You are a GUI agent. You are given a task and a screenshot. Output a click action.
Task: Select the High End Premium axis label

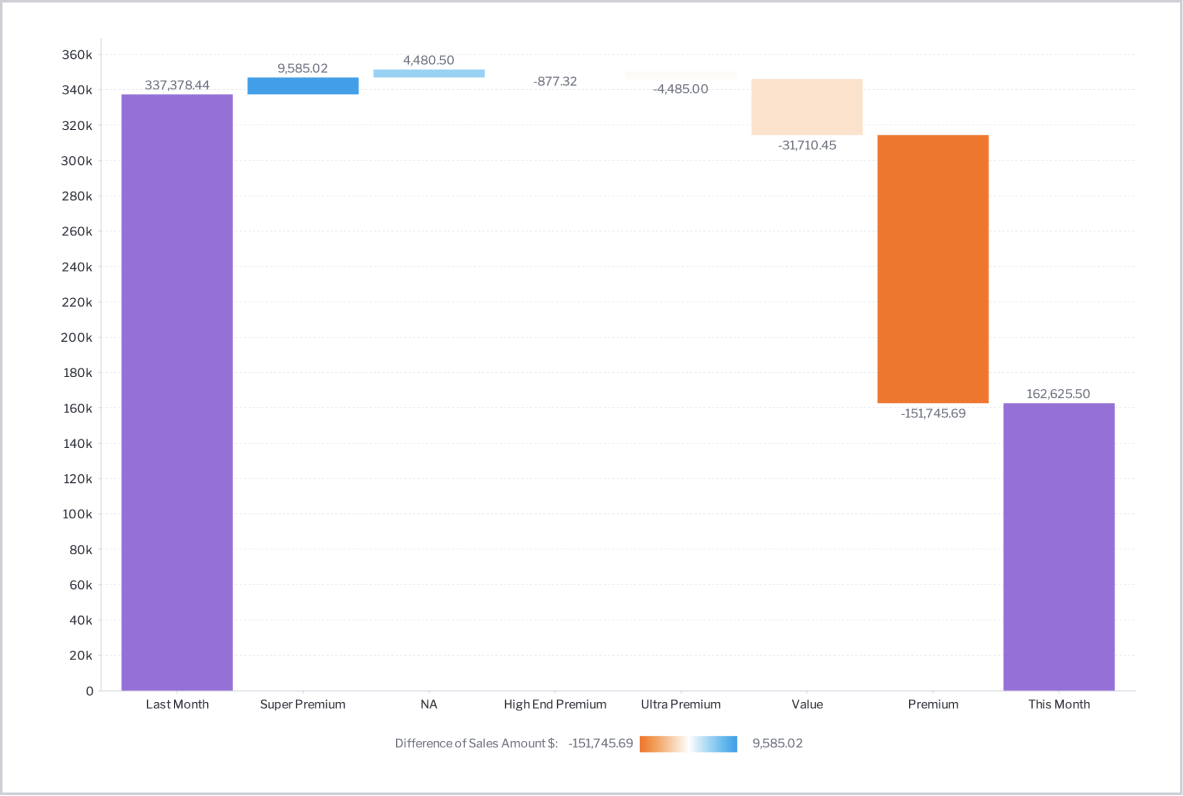555,704
